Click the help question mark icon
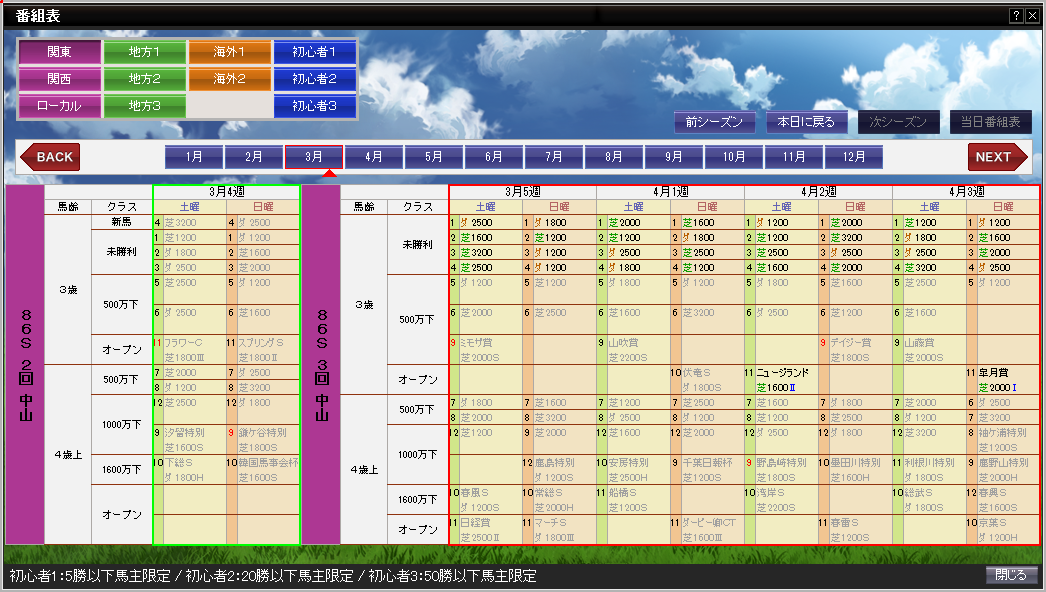This screenshot has height=592, width=1046. [x=1016, y=15]
